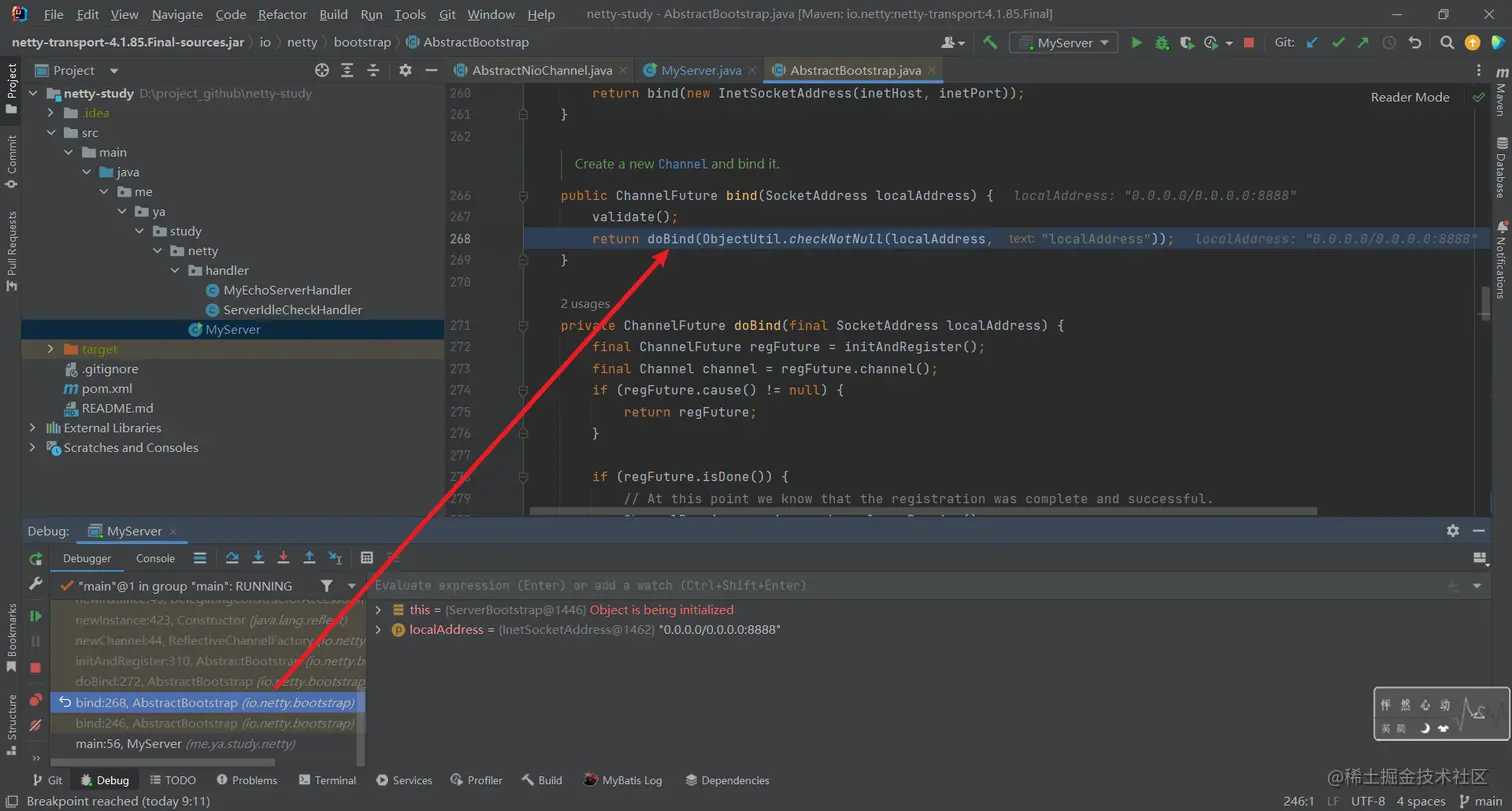The height and width of the screenshot is (811, 1512).
Task: Open the Dependencies tool window
Action: pos(727,780)
